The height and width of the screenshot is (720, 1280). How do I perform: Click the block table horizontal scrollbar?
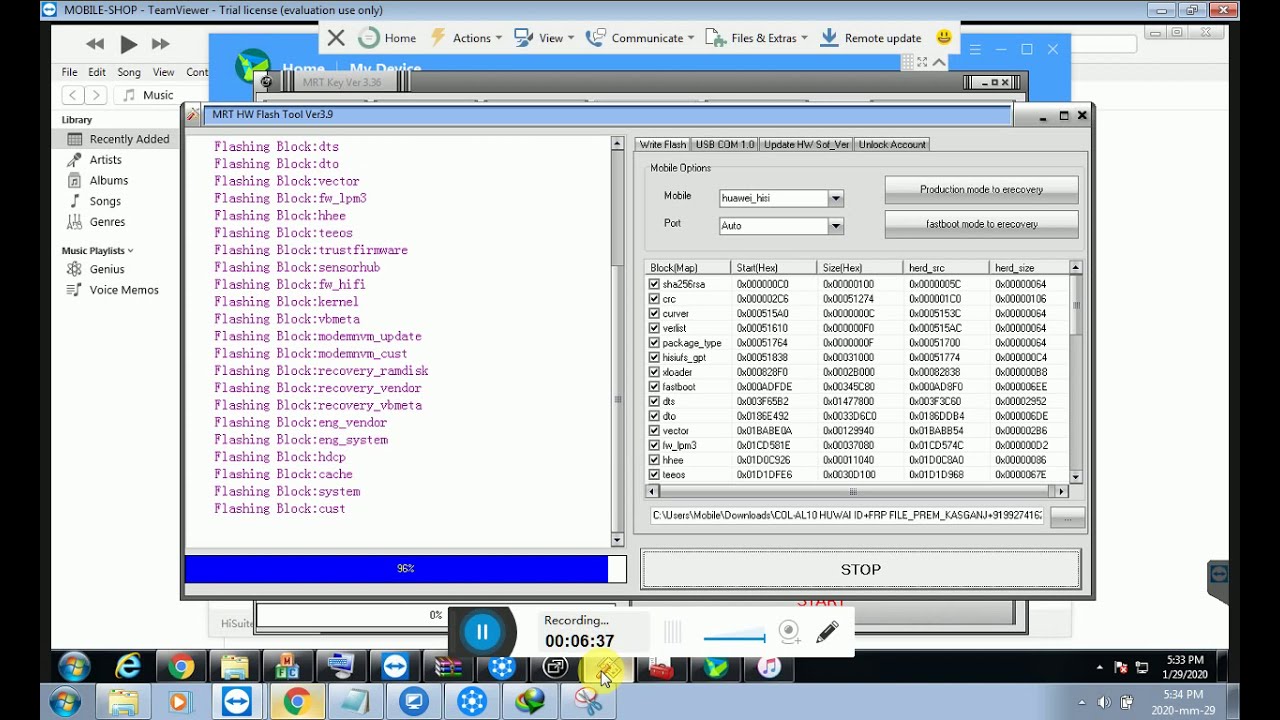click(x=858, y=491)
